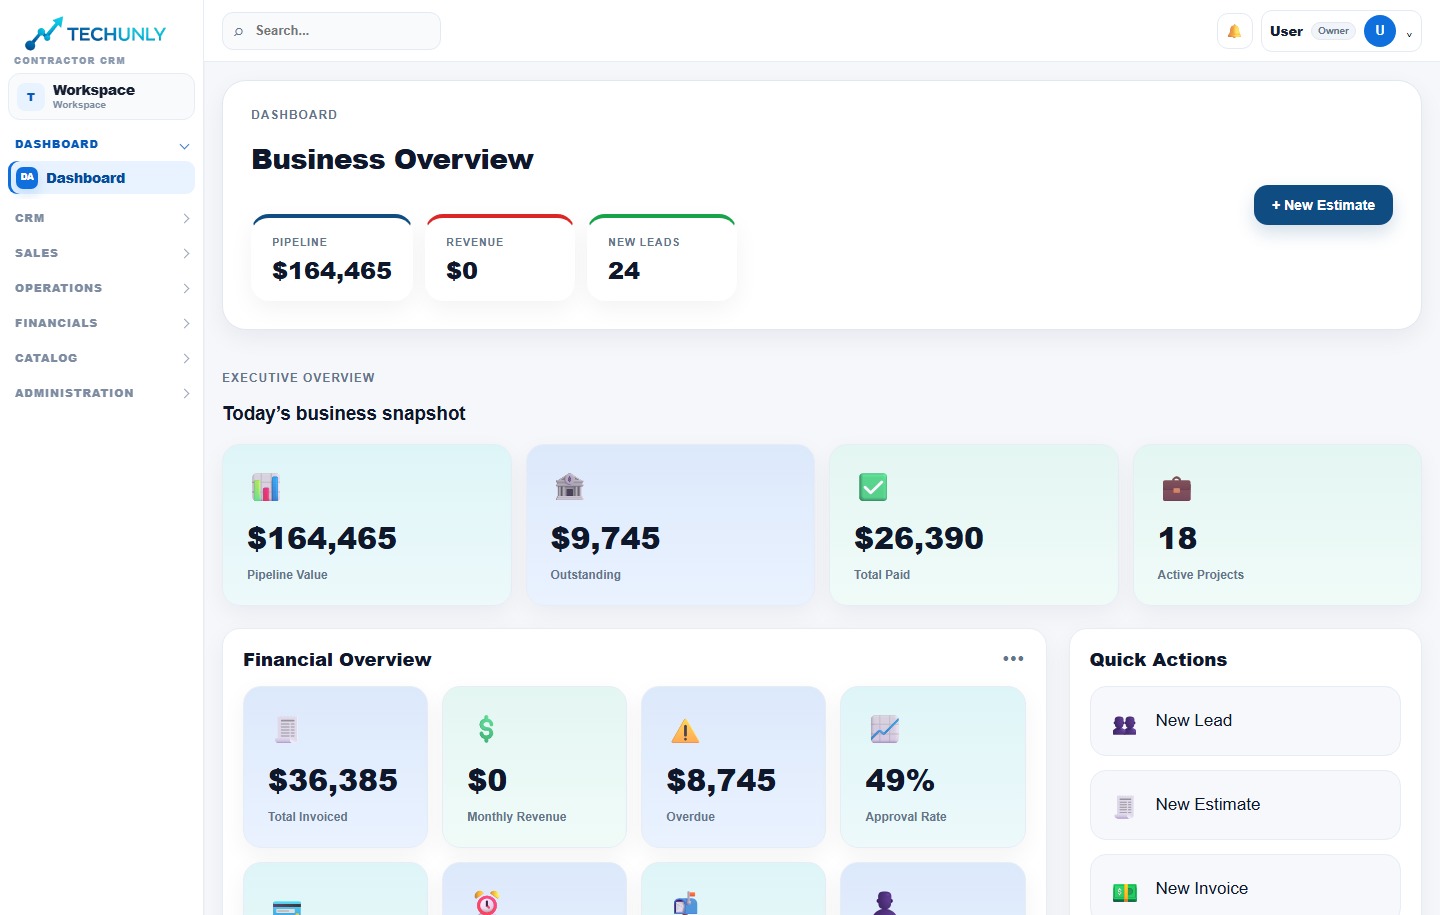Viewport: 1440px width, 915px height.
Task: Open the Financial Overview three-dot menu
Action: 1013,658
